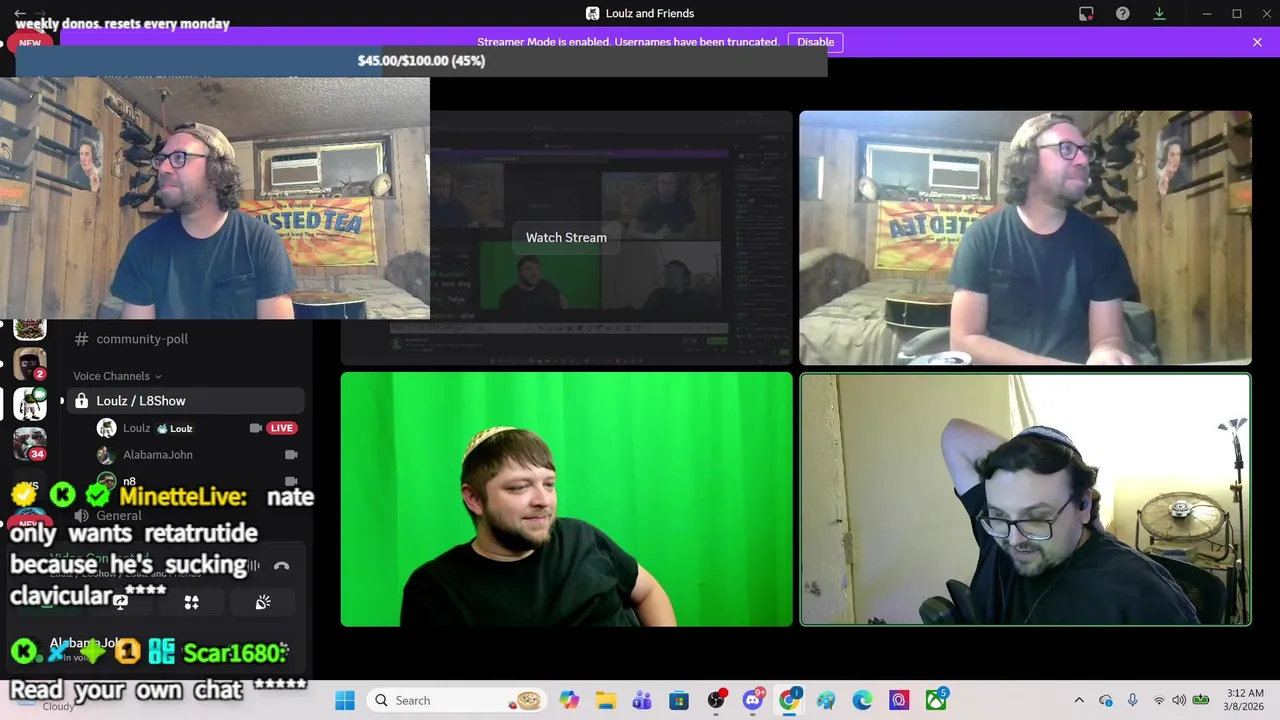
Task: Open Wi-Fi network settings in system tray
Action: (x=1158, y=700)
